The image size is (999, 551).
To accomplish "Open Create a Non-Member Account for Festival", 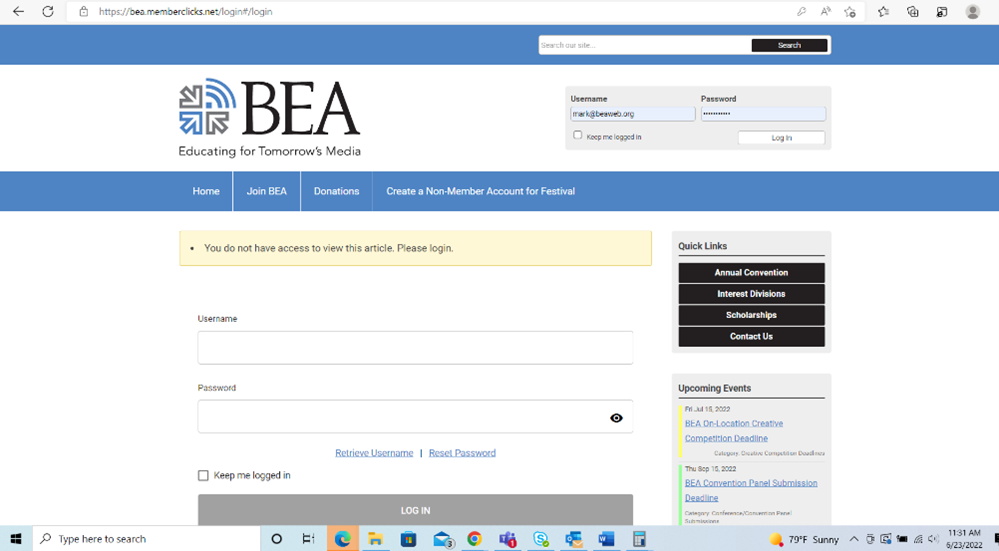I will coord(480,191).
